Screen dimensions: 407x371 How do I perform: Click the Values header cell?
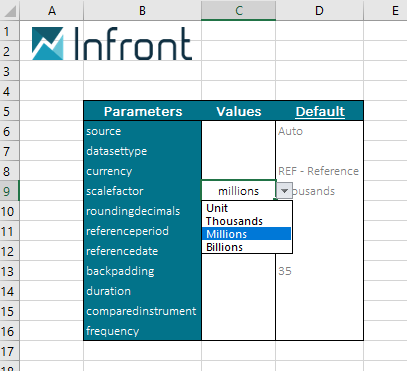point(239,111)
